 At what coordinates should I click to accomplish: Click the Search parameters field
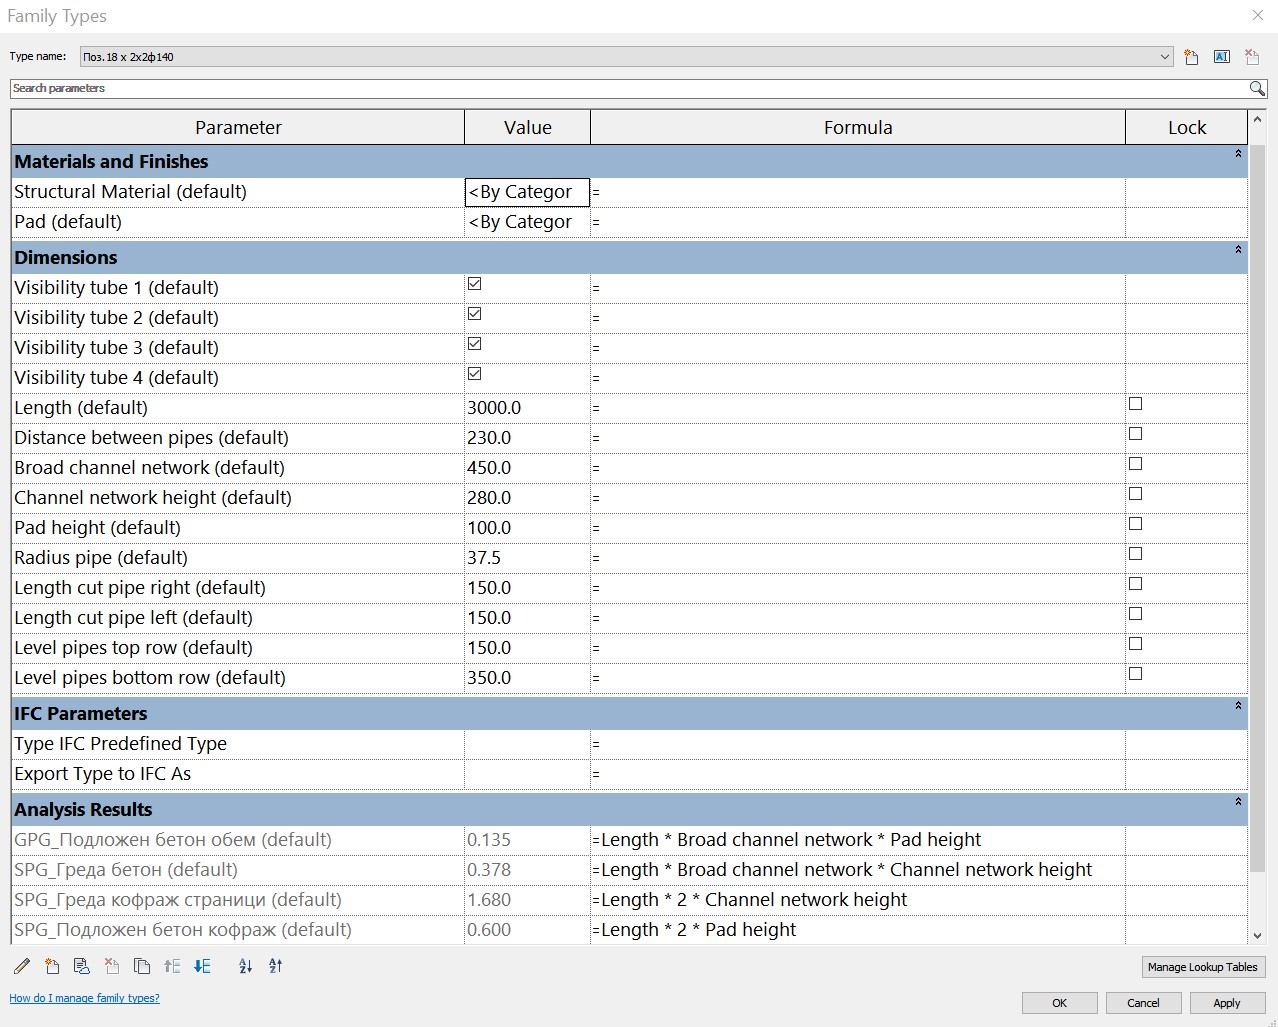(x=629, y=89)
